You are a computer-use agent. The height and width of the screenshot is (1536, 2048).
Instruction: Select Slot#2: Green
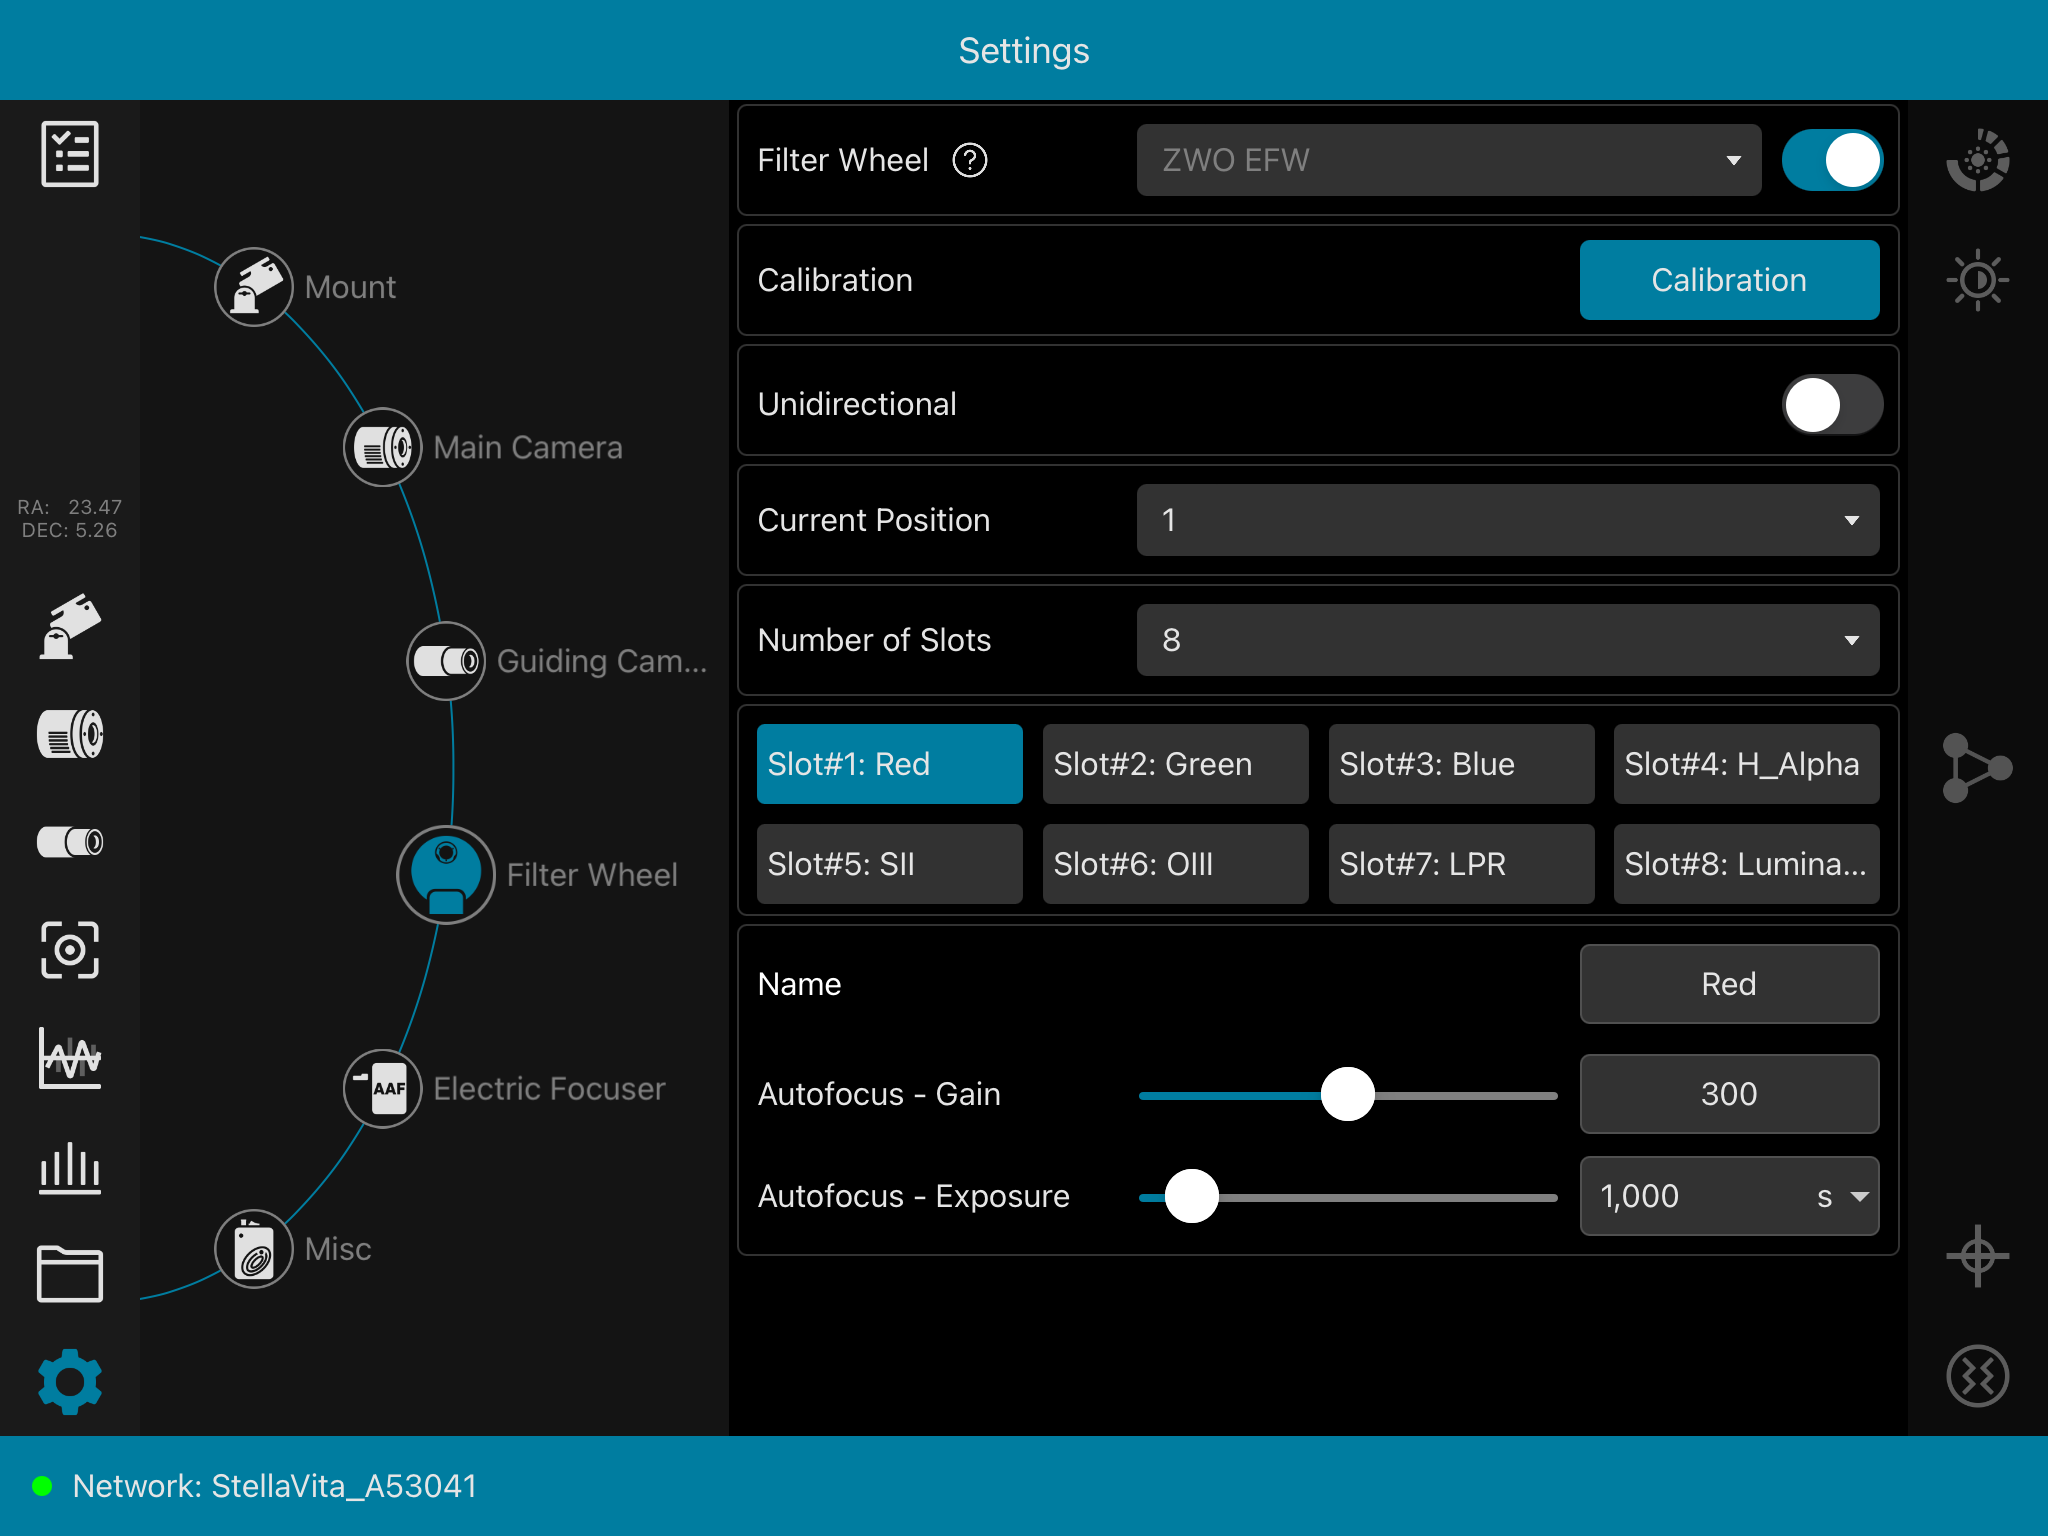click(1176, 764)
